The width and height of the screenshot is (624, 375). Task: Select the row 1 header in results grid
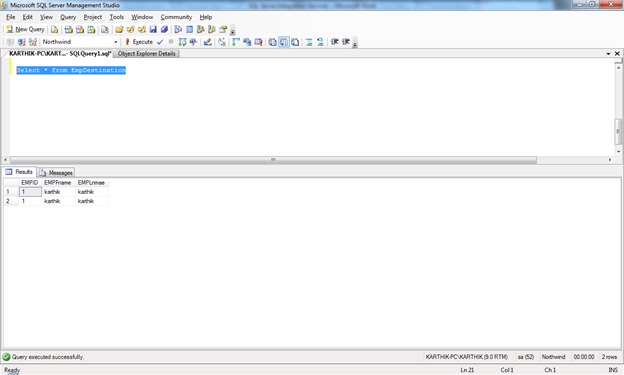click(x=11, y=192)
